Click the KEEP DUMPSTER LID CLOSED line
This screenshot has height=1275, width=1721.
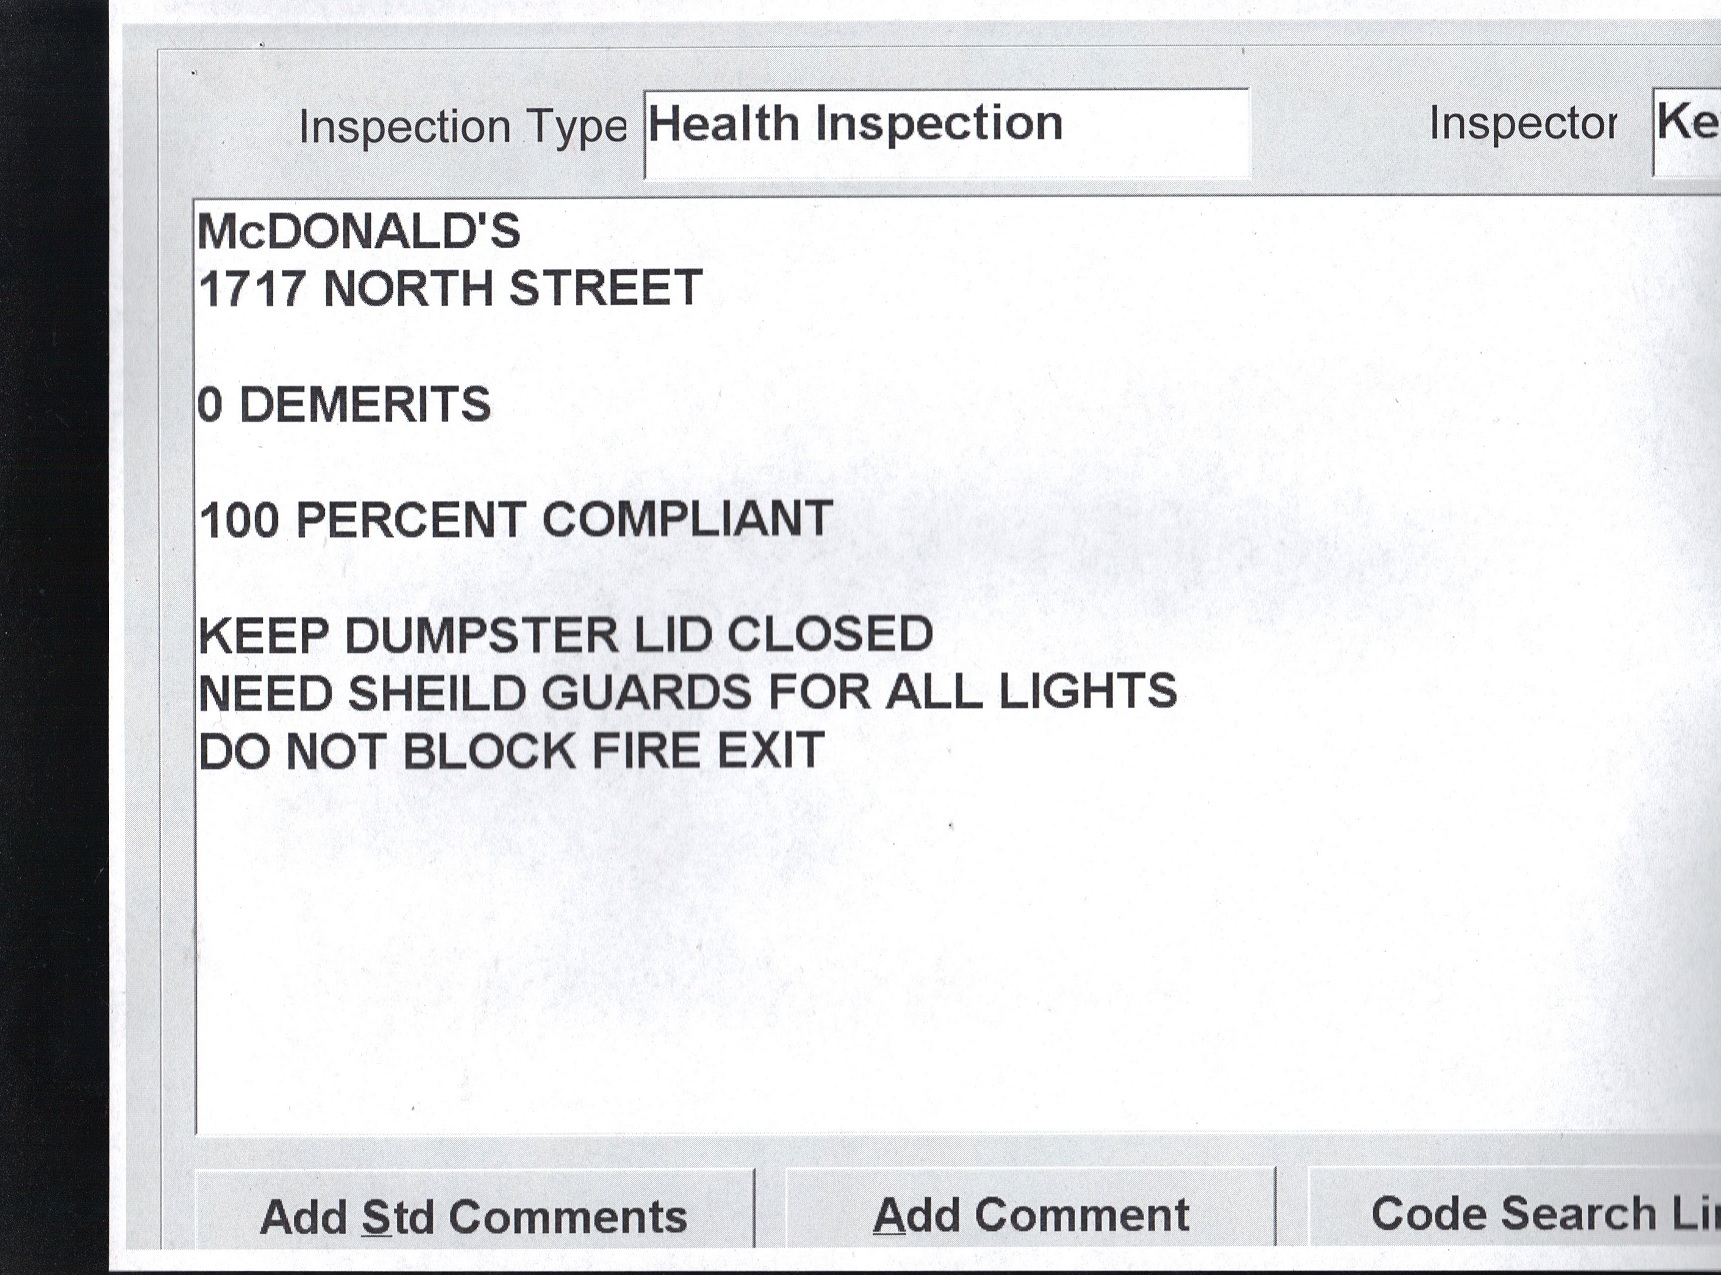tap(565, 635)
